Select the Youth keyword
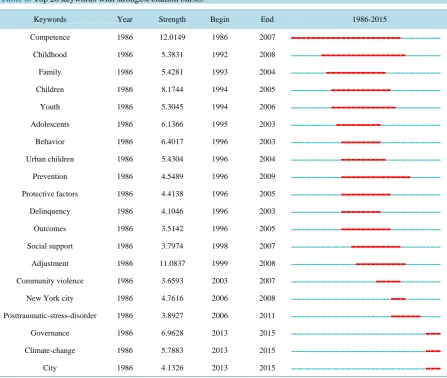 click(50, 107)
